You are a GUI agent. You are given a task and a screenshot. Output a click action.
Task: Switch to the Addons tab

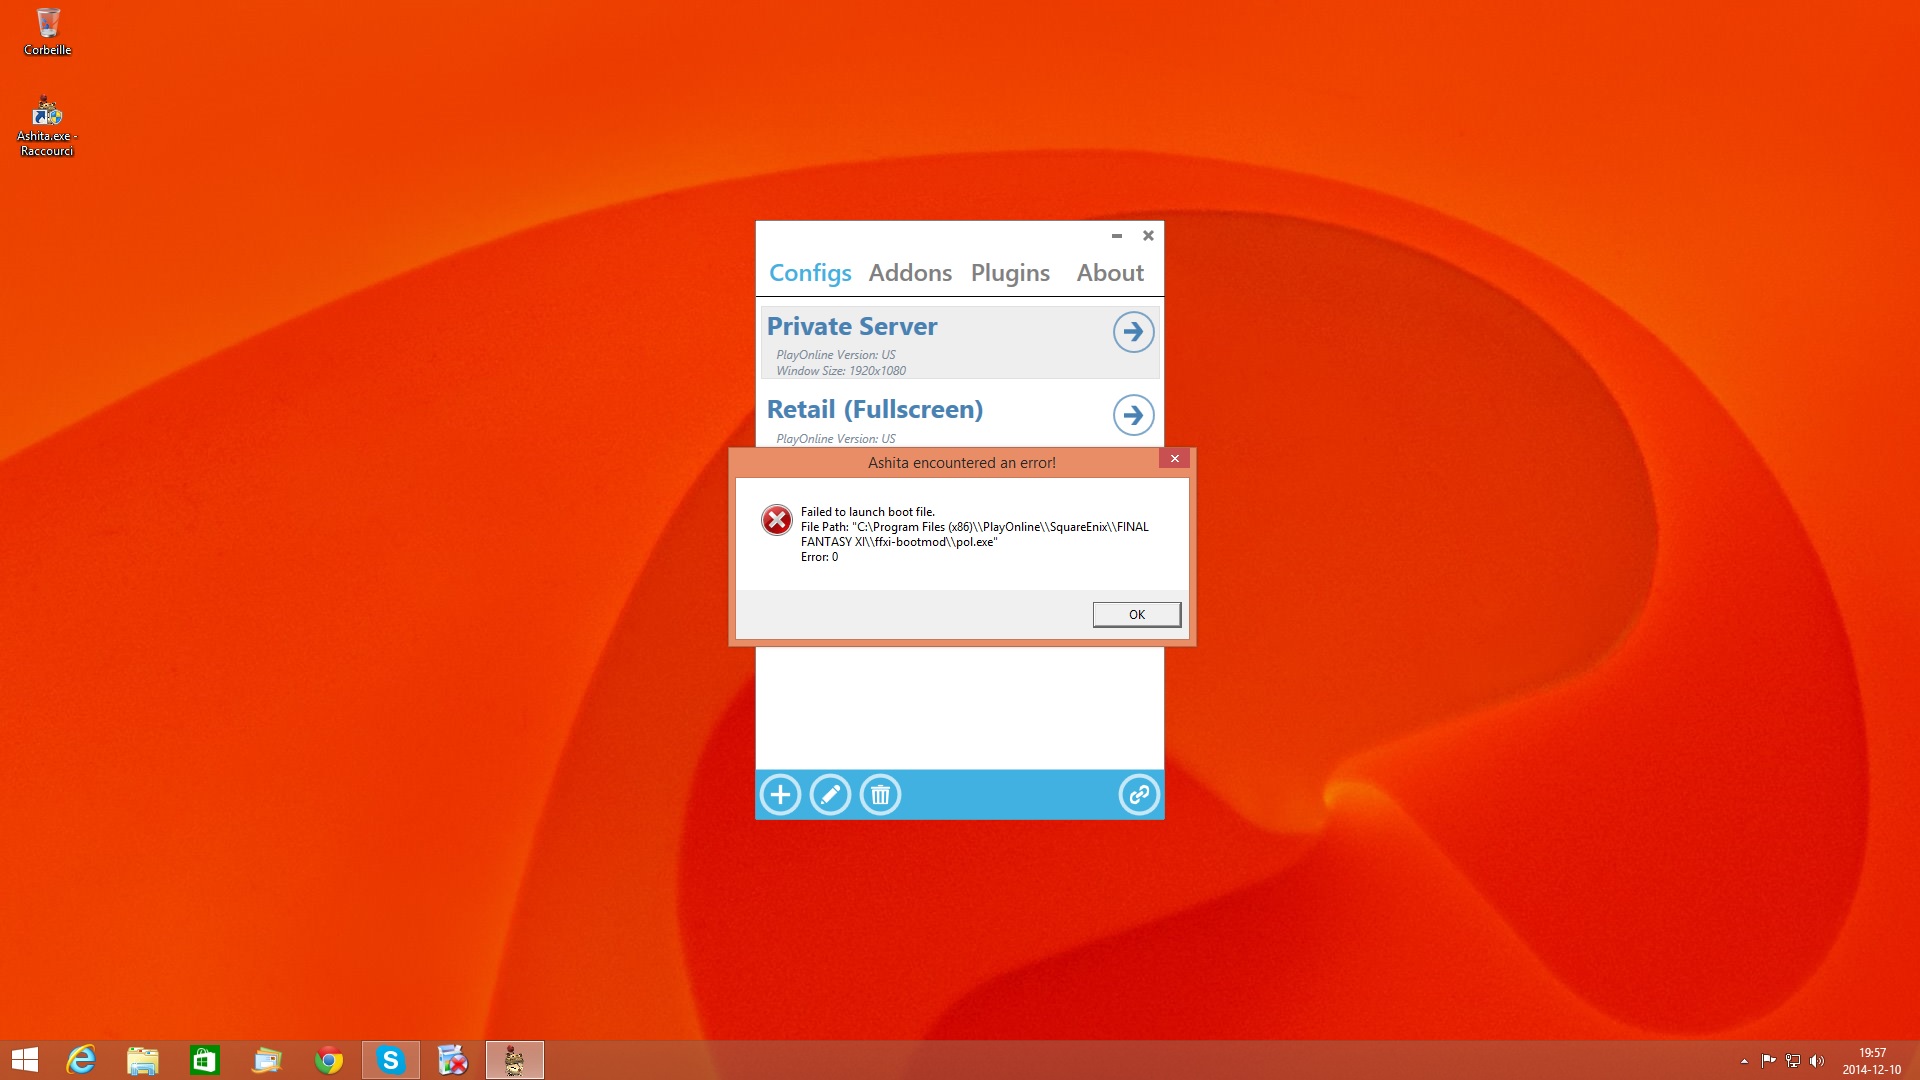point(910,273)
